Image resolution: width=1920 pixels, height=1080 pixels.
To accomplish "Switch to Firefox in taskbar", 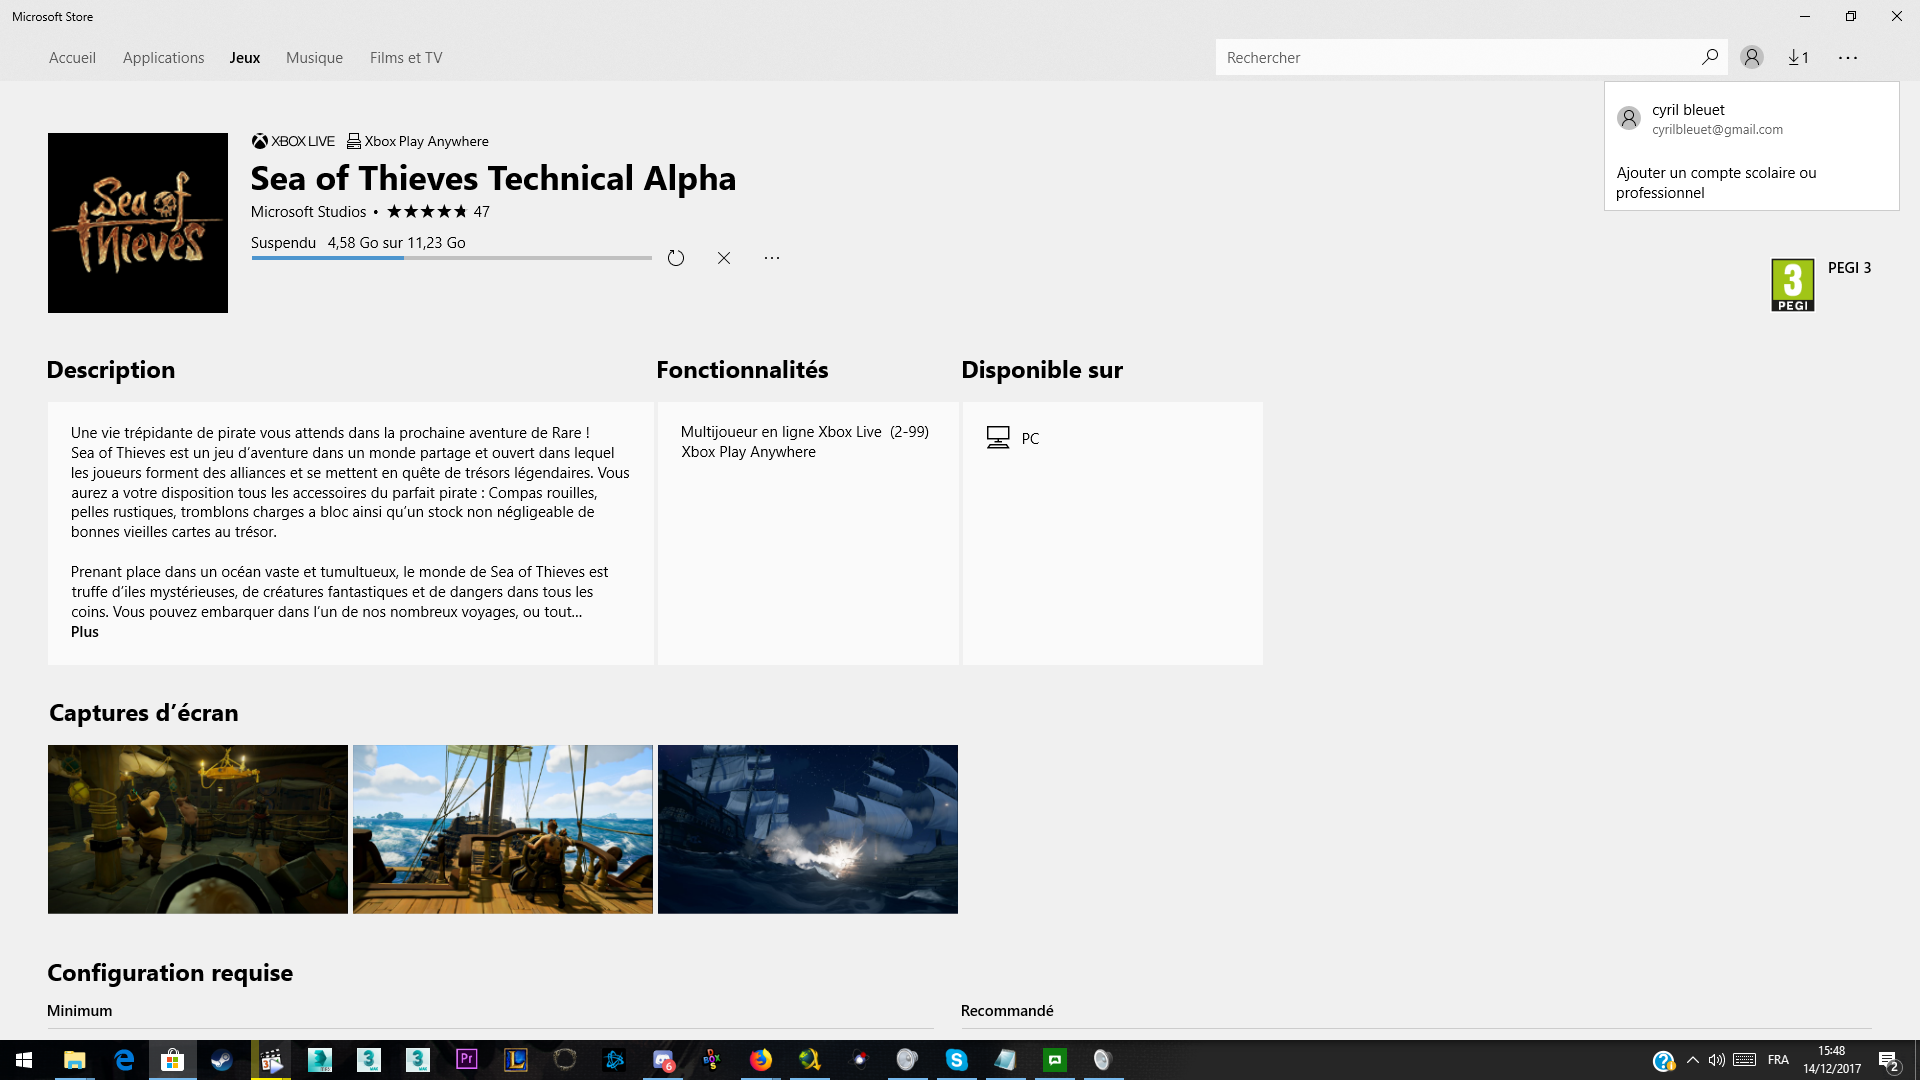I will click(761, 1060).
